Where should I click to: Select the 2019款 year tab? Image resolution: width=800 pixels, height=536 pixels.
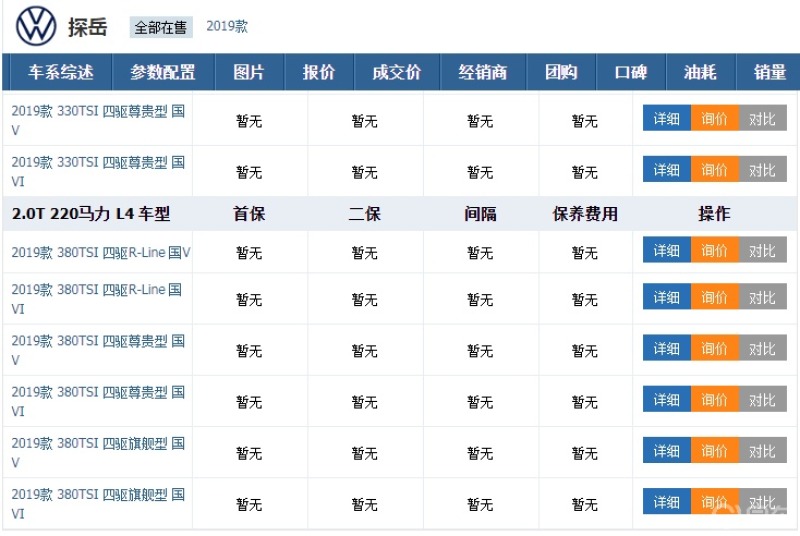point(227,26)
